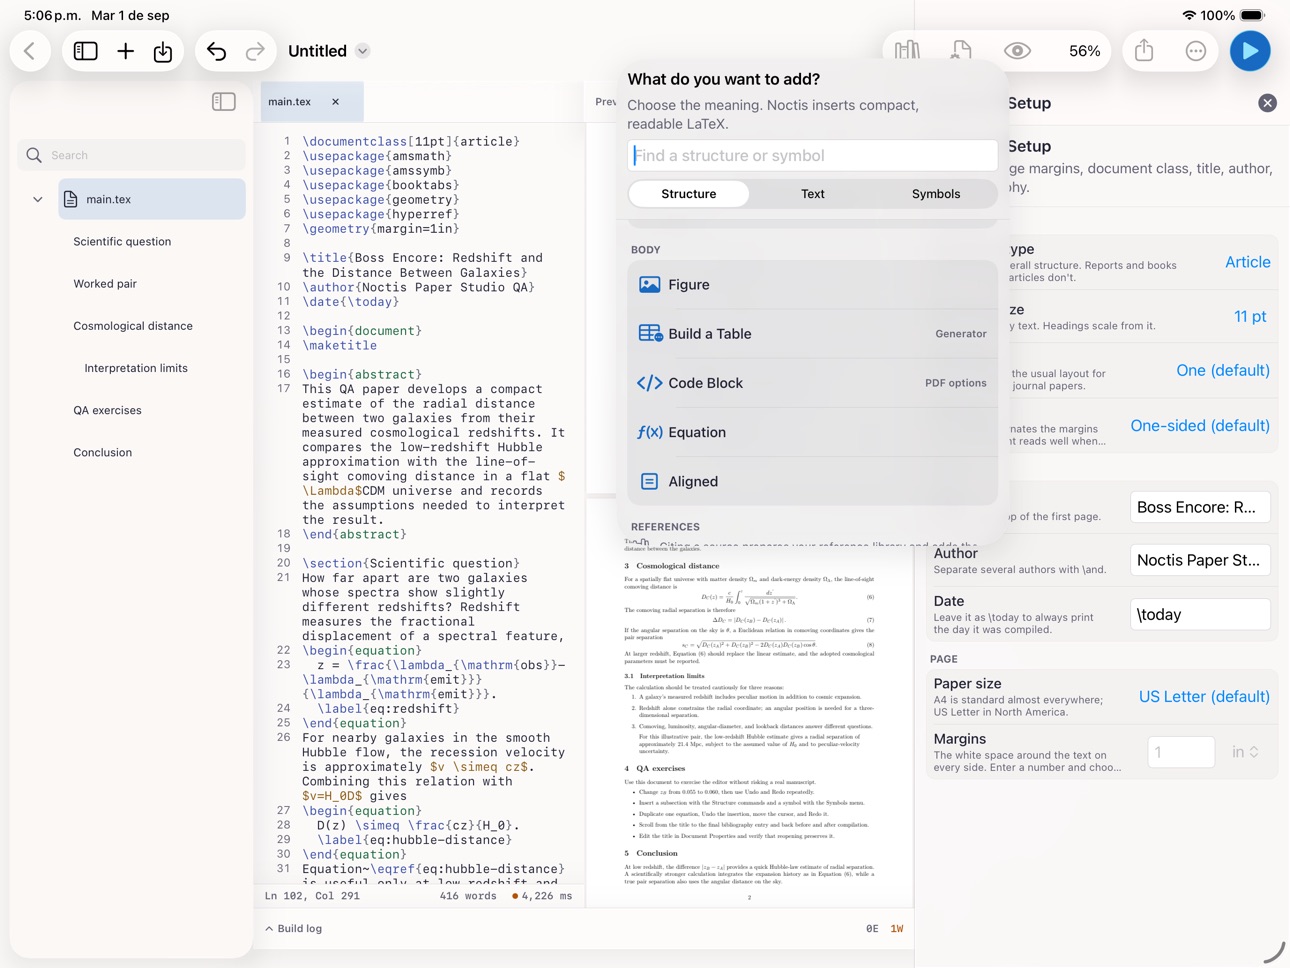Switch to the Text segment
Image resolution: width=1290 pixels, height=968 pixels.
813,194
